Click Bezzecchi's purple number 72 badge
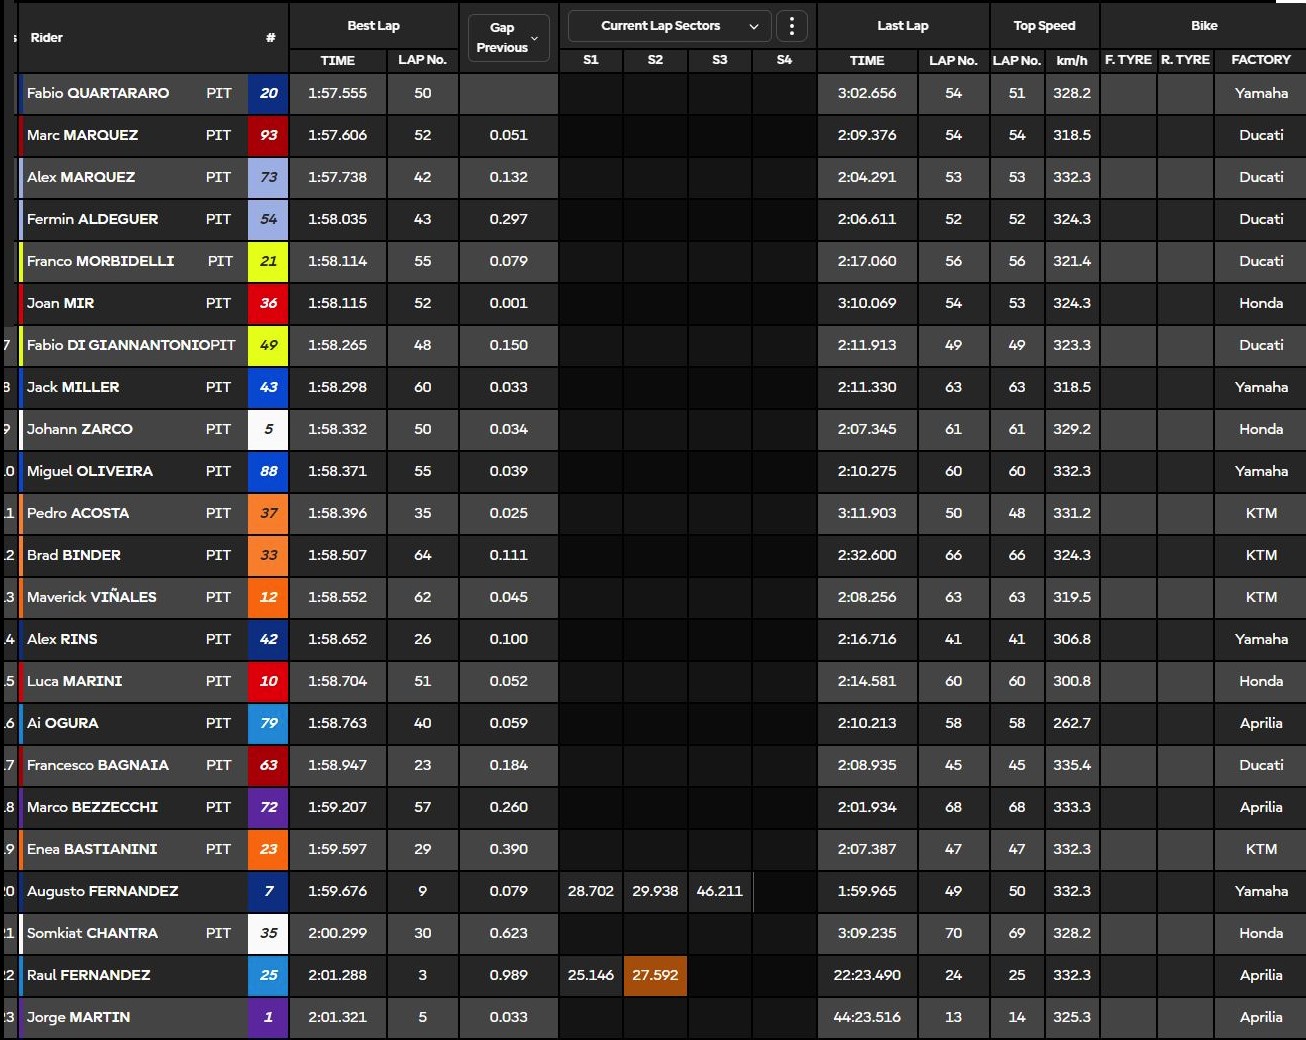Image resolution: width=1306 pixels, height=1040 pixels. coord(268,807)
